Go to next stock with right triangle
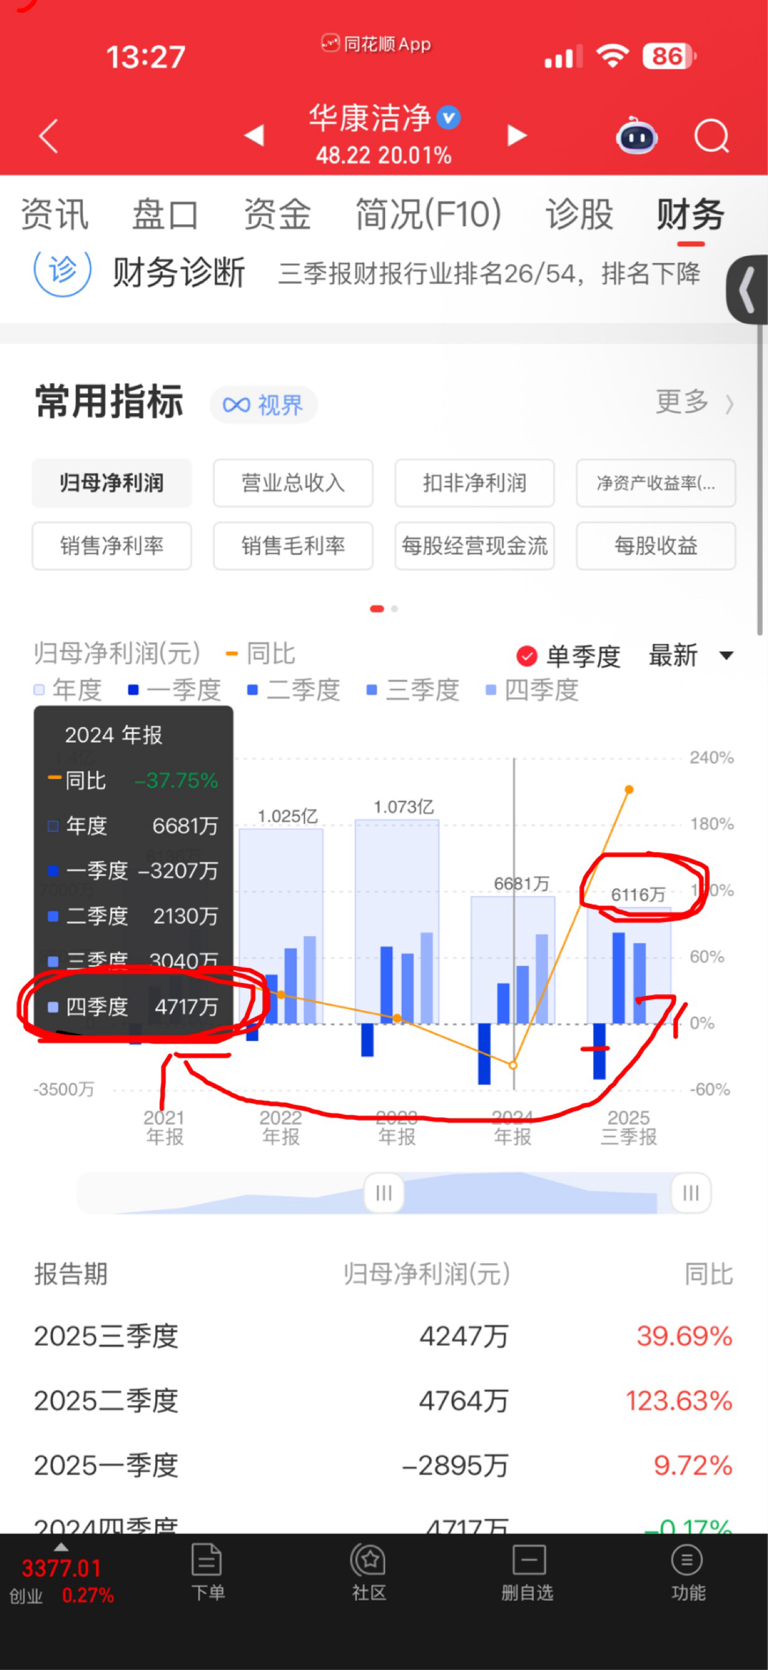Screen dimensions: 768x1670 pyautogui.click(x=516, y=135)
